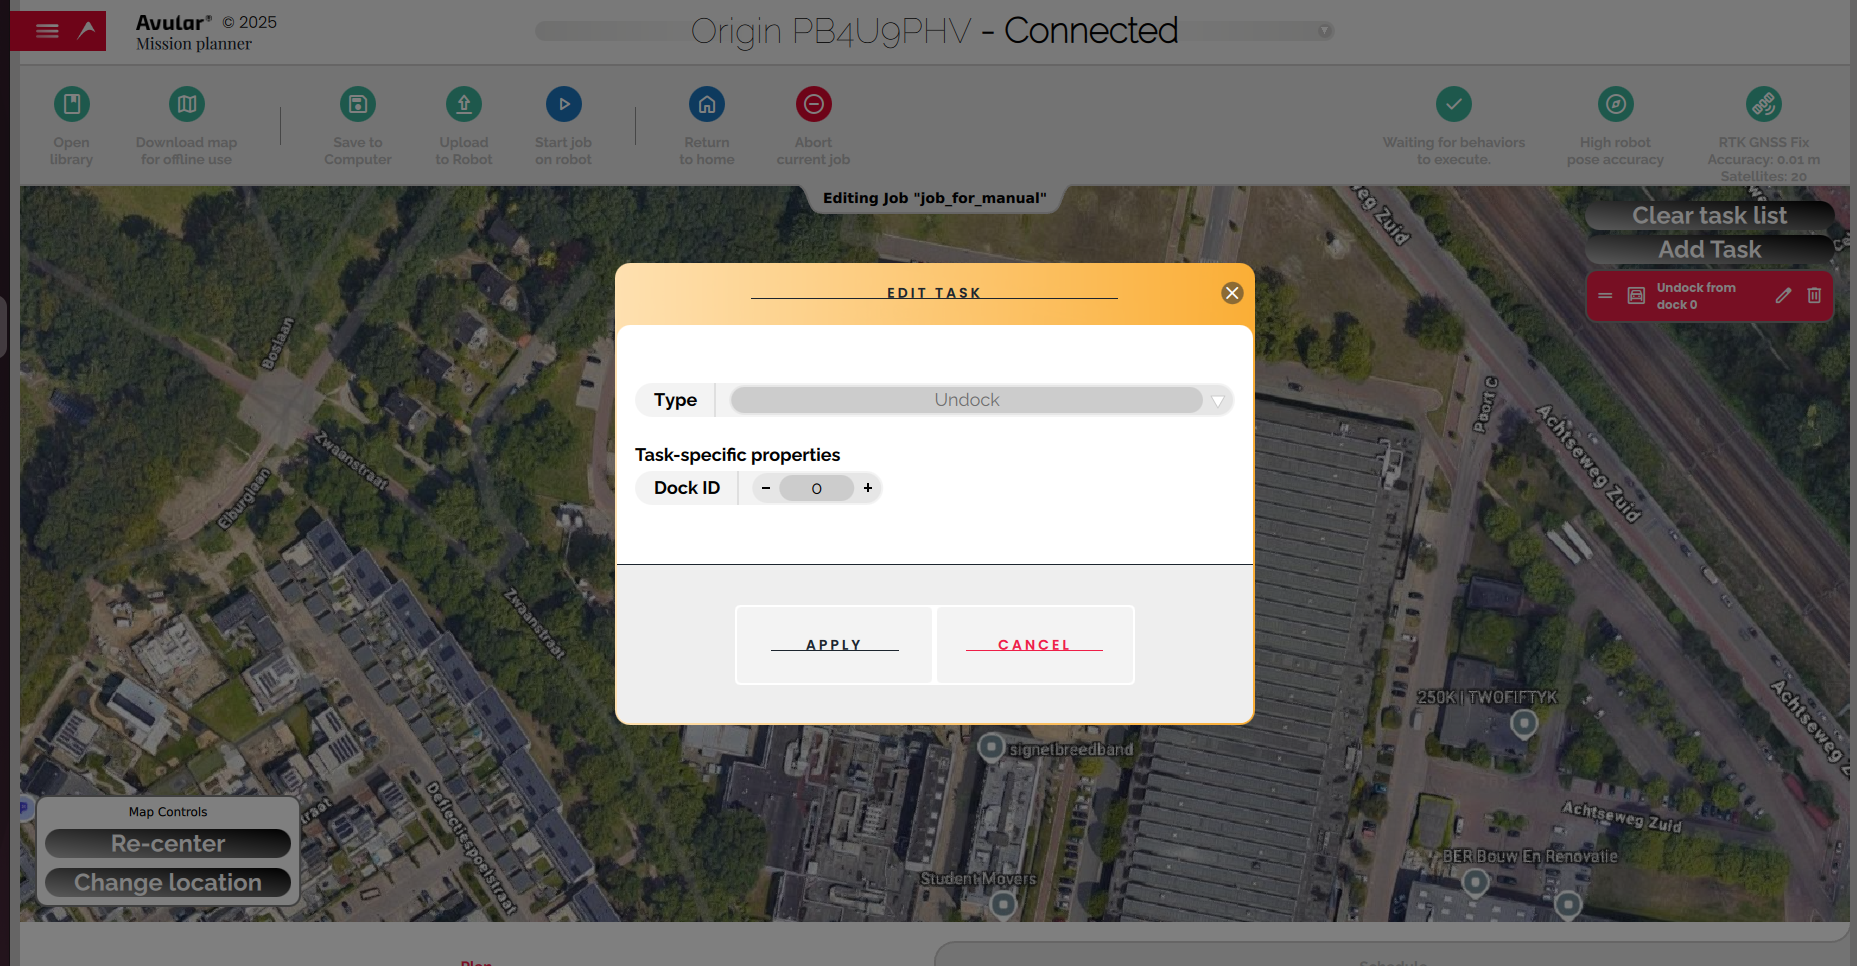Screen dimensions: 1857x966
Task: Click the Abort current job icon
Action: pos(813,104)
